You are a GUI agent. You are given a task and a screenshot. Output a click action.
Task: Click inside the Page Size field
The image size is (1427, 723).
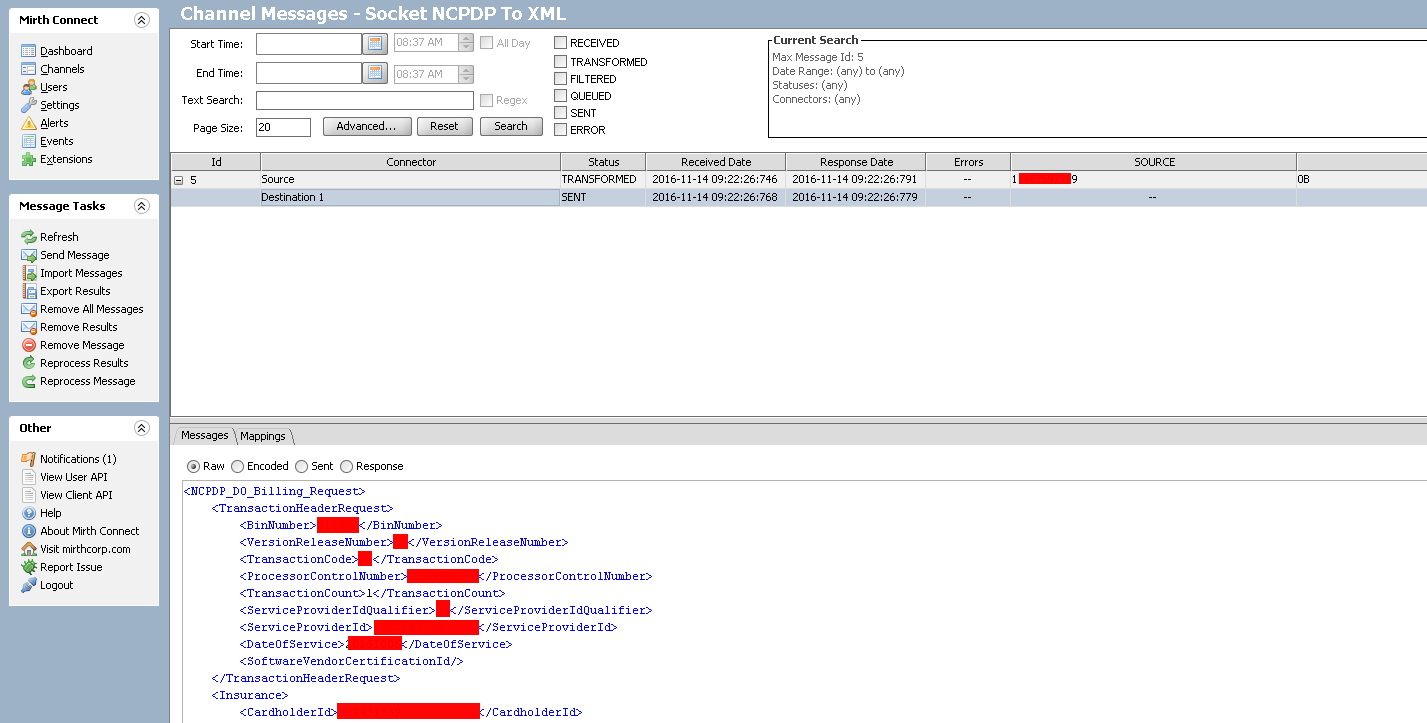click(x=283, y=127)
